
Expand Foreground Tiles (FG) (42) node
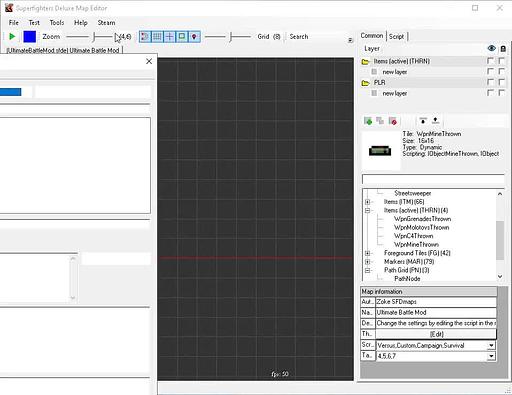click(367, 253)
